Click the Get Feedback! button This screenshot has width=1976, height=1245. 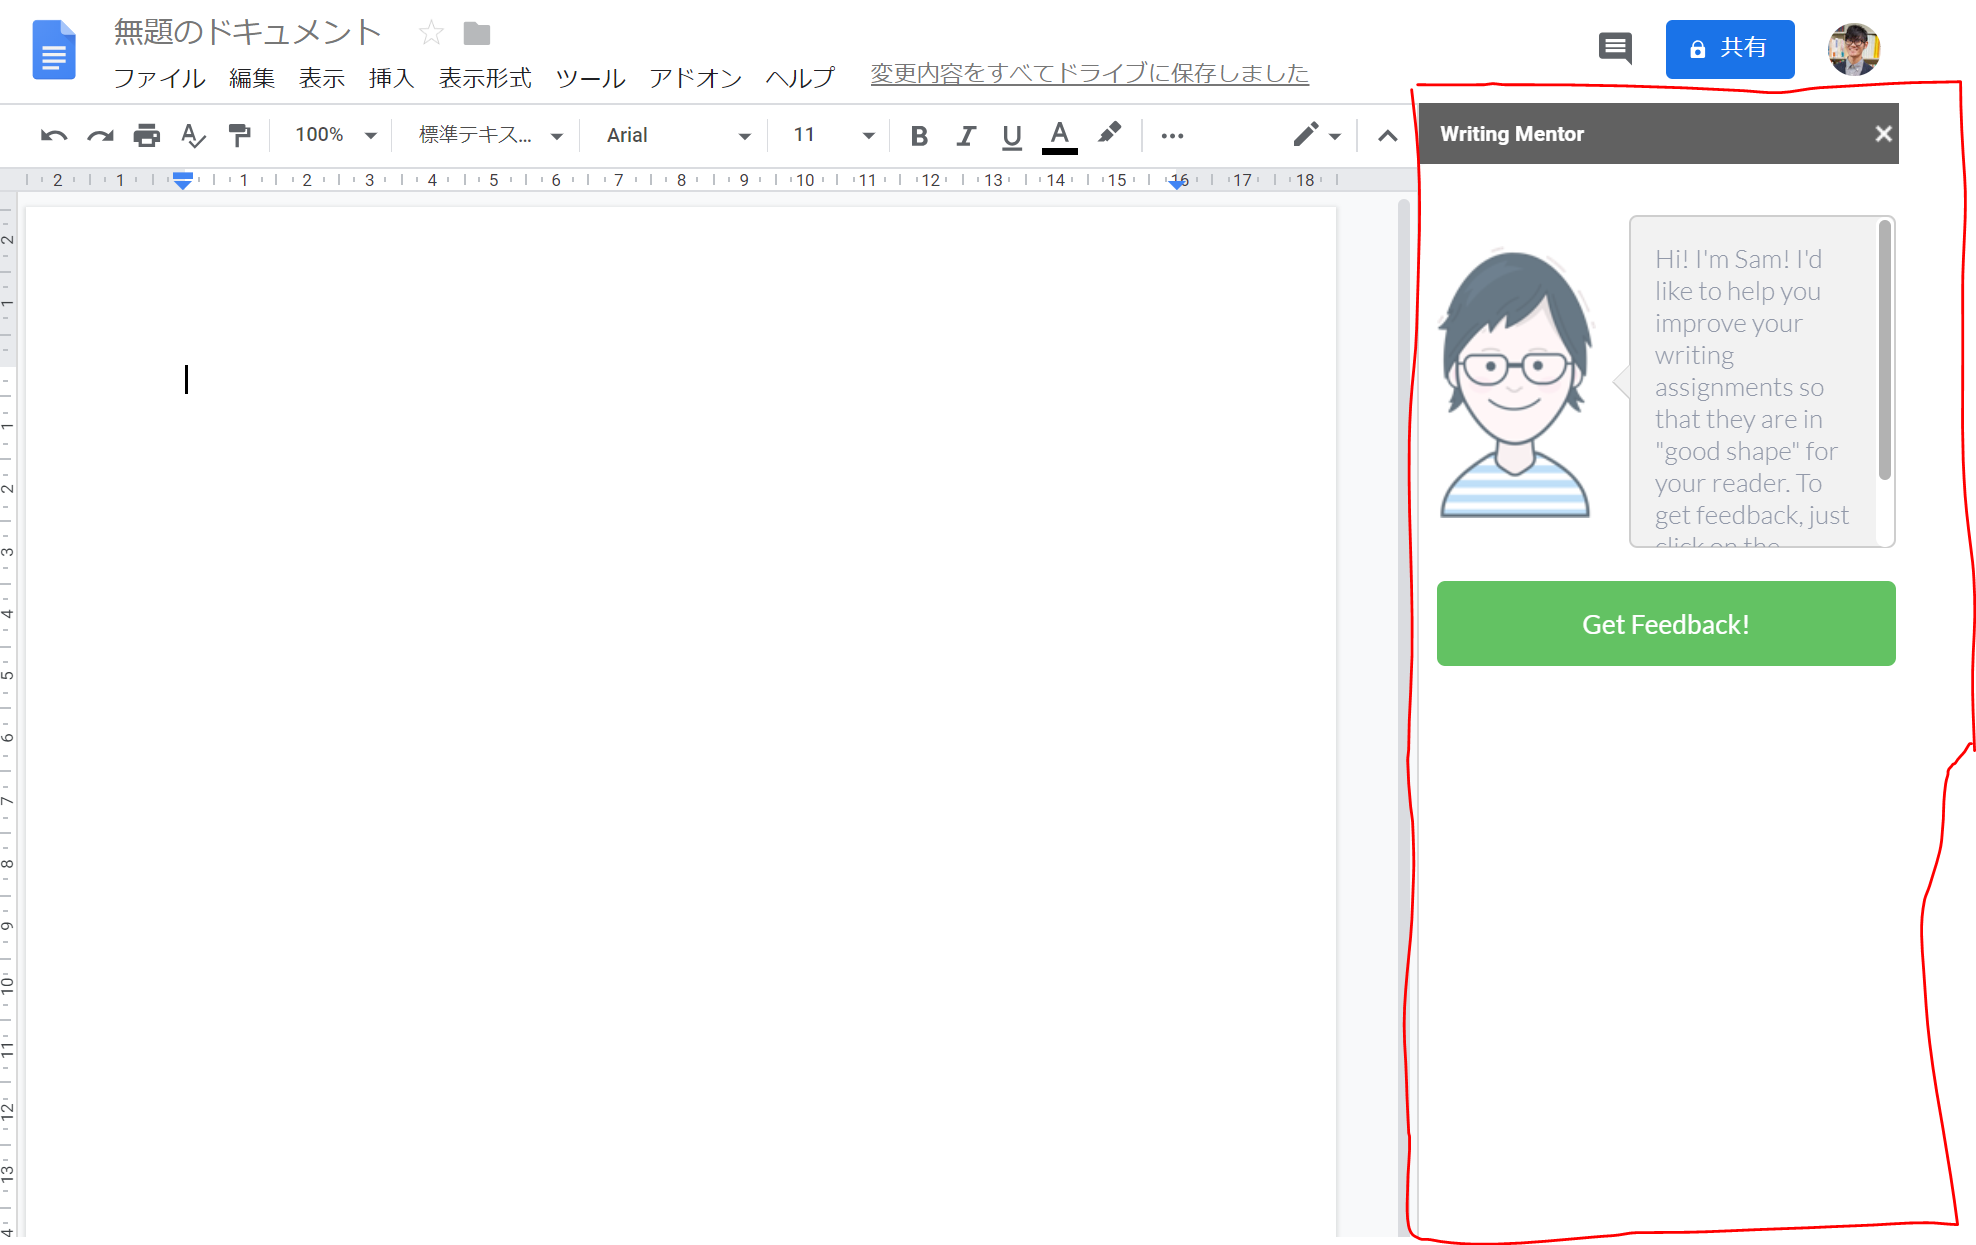coord(1666,624)
